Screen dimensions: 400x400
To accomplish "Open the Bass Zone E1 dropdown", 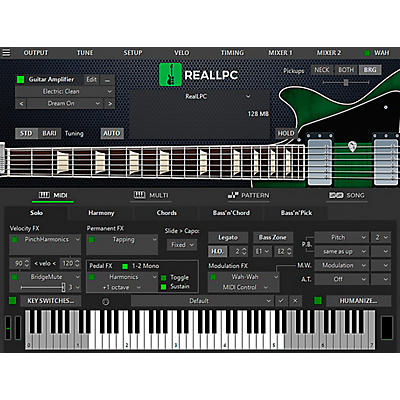I will (263, 251).
